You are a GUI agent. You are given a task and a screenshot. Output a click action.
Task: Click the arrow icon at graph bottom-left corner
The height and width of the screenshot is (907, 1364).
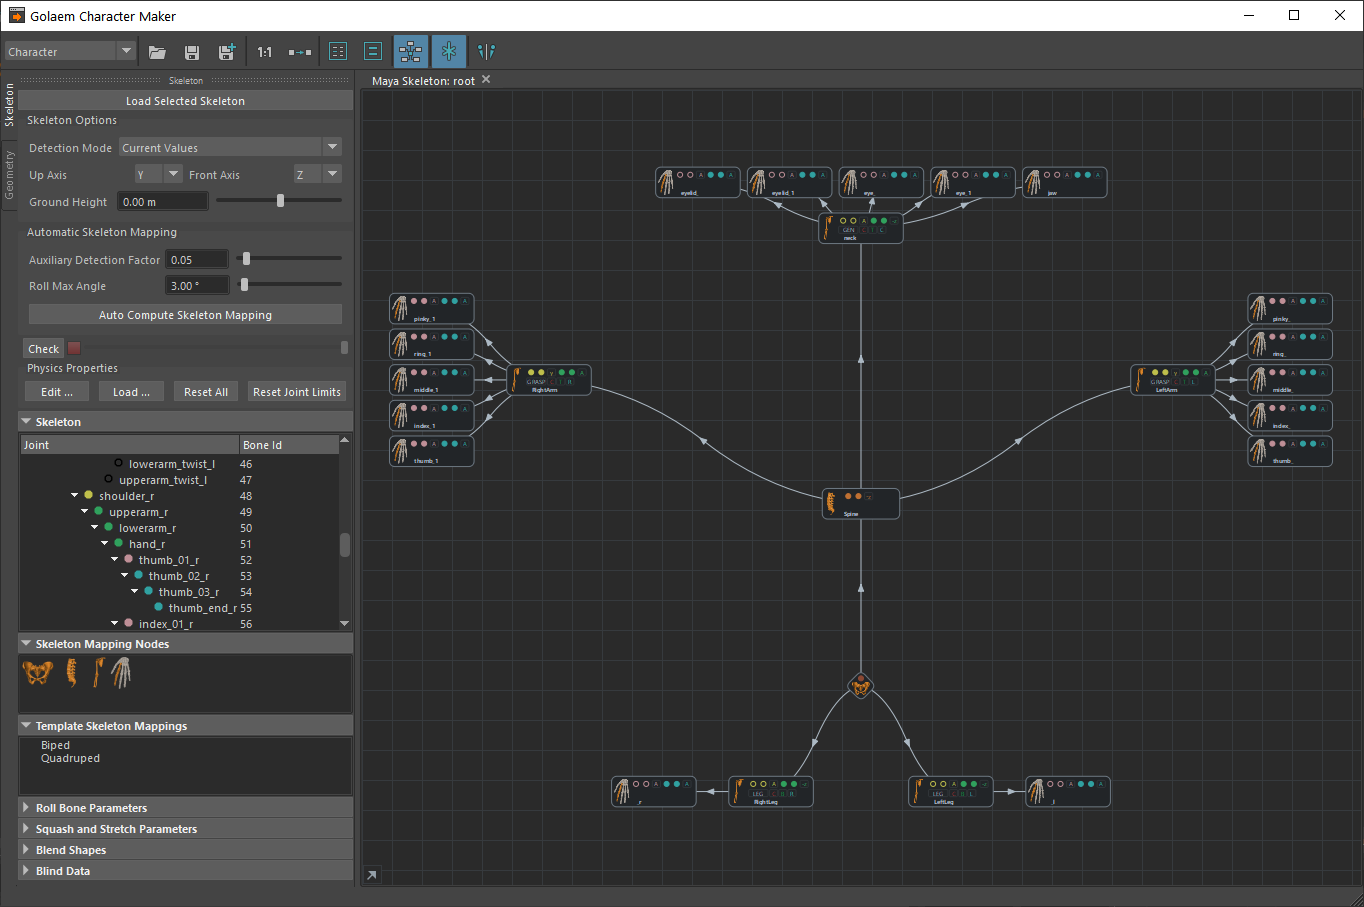click(x=372, y=875)
